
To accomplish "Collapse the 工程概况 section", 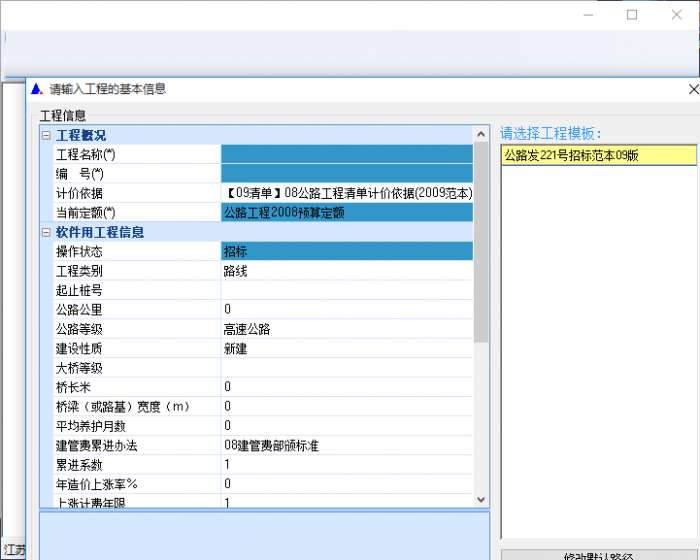I will pyautogui.click(x=45, y=135).
